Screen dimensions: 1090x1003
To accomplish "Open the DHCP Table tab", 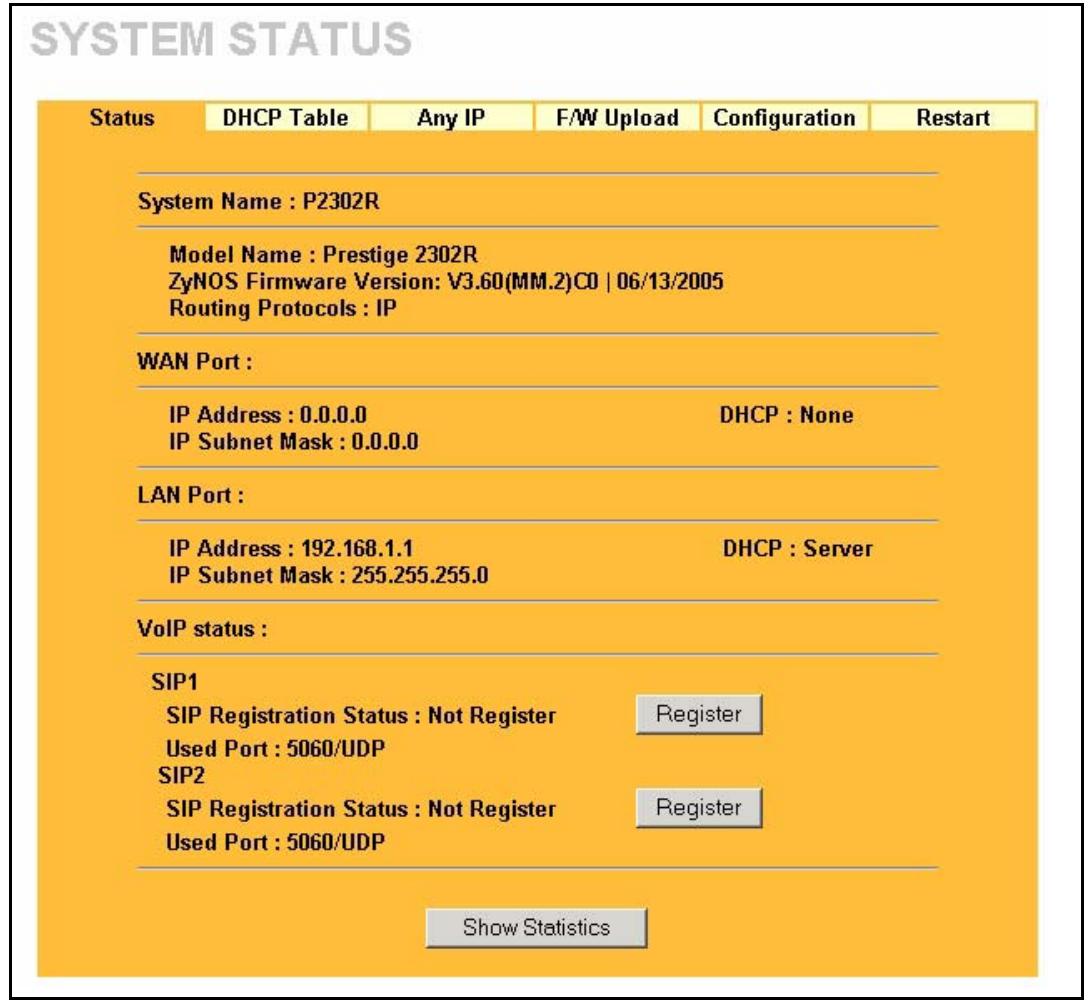I will pos(286,117).
